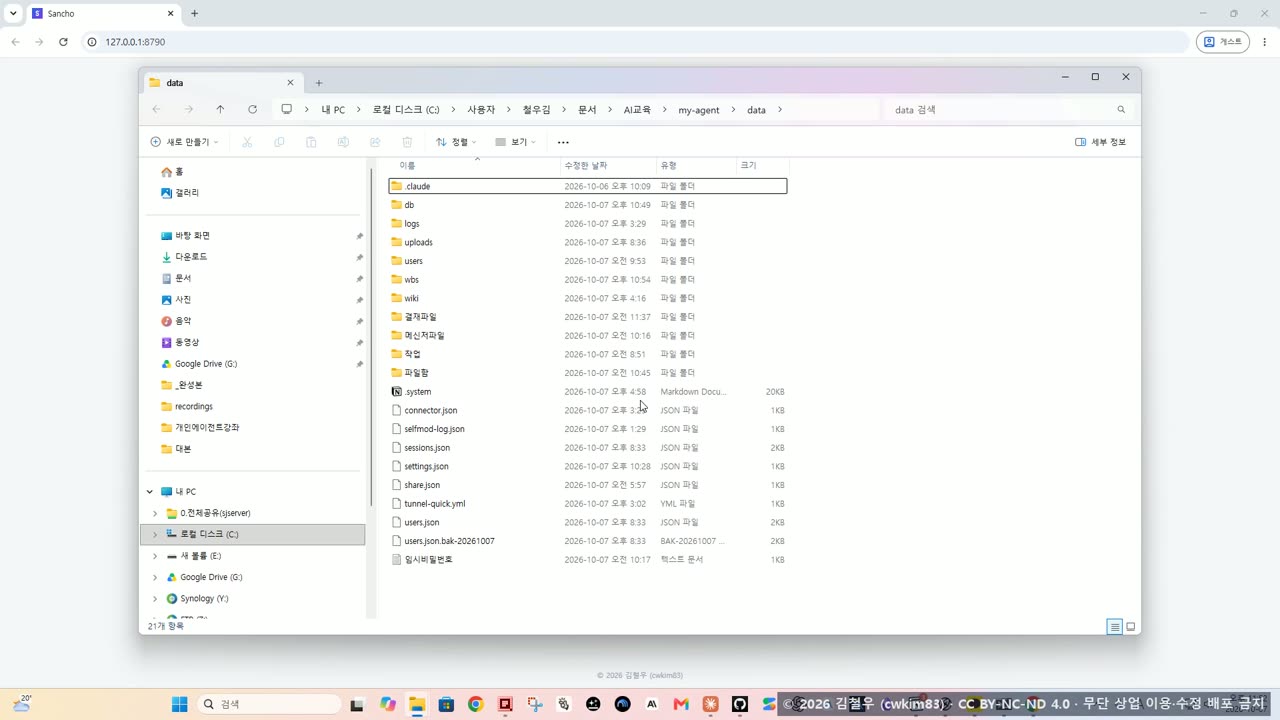Open the browser three-dot menu
This screenshot has height=720, width=1280.
pyautogui.click(x=1264, y=42)
